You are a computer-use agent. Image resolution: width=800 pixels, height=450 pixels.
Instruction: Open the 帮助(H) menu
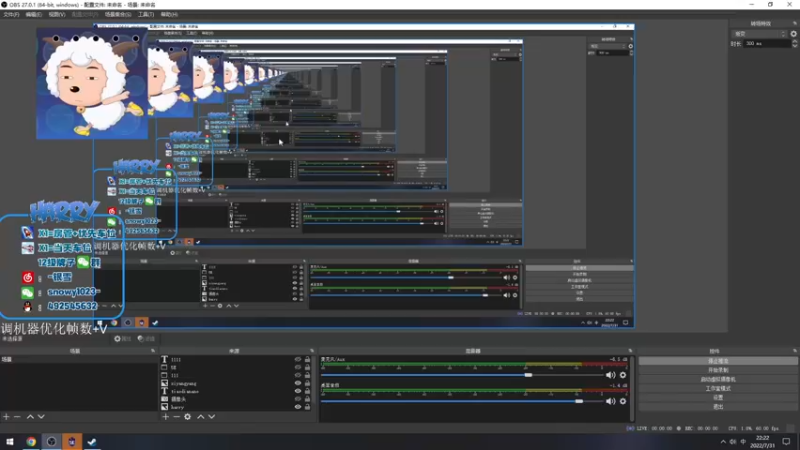[x=169, y=14]
